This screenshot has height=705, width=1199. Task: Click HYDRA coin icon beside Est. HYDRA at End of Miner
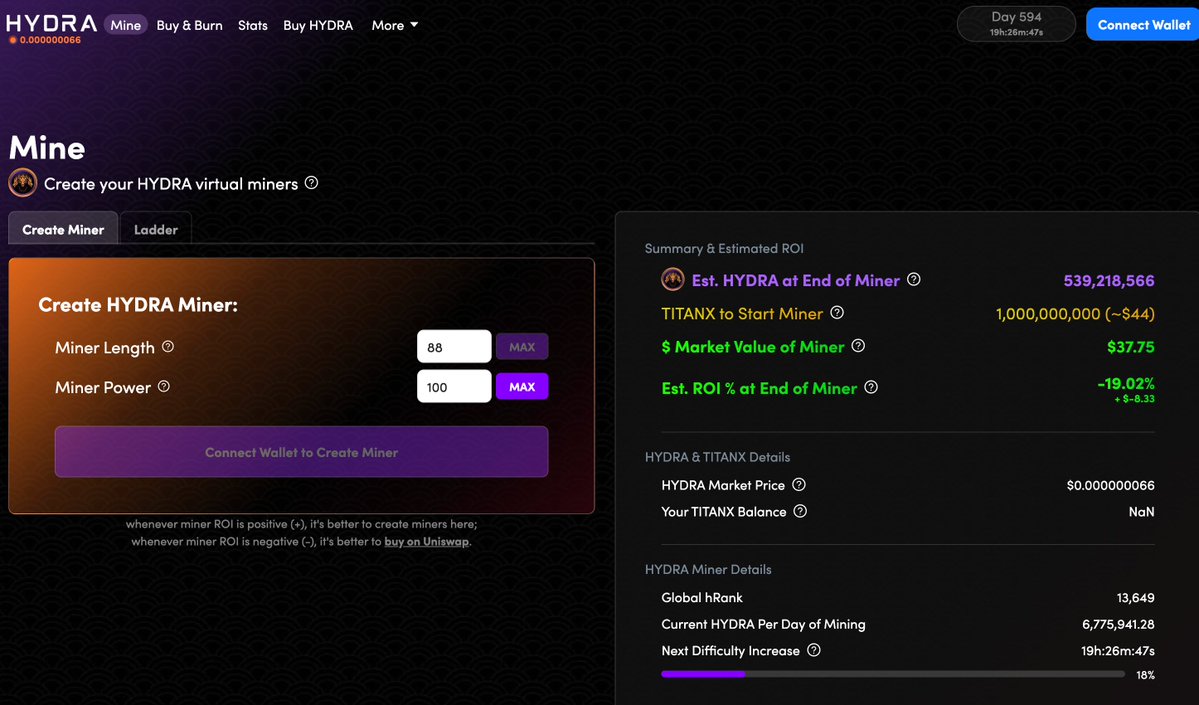[x=672, y=279]
